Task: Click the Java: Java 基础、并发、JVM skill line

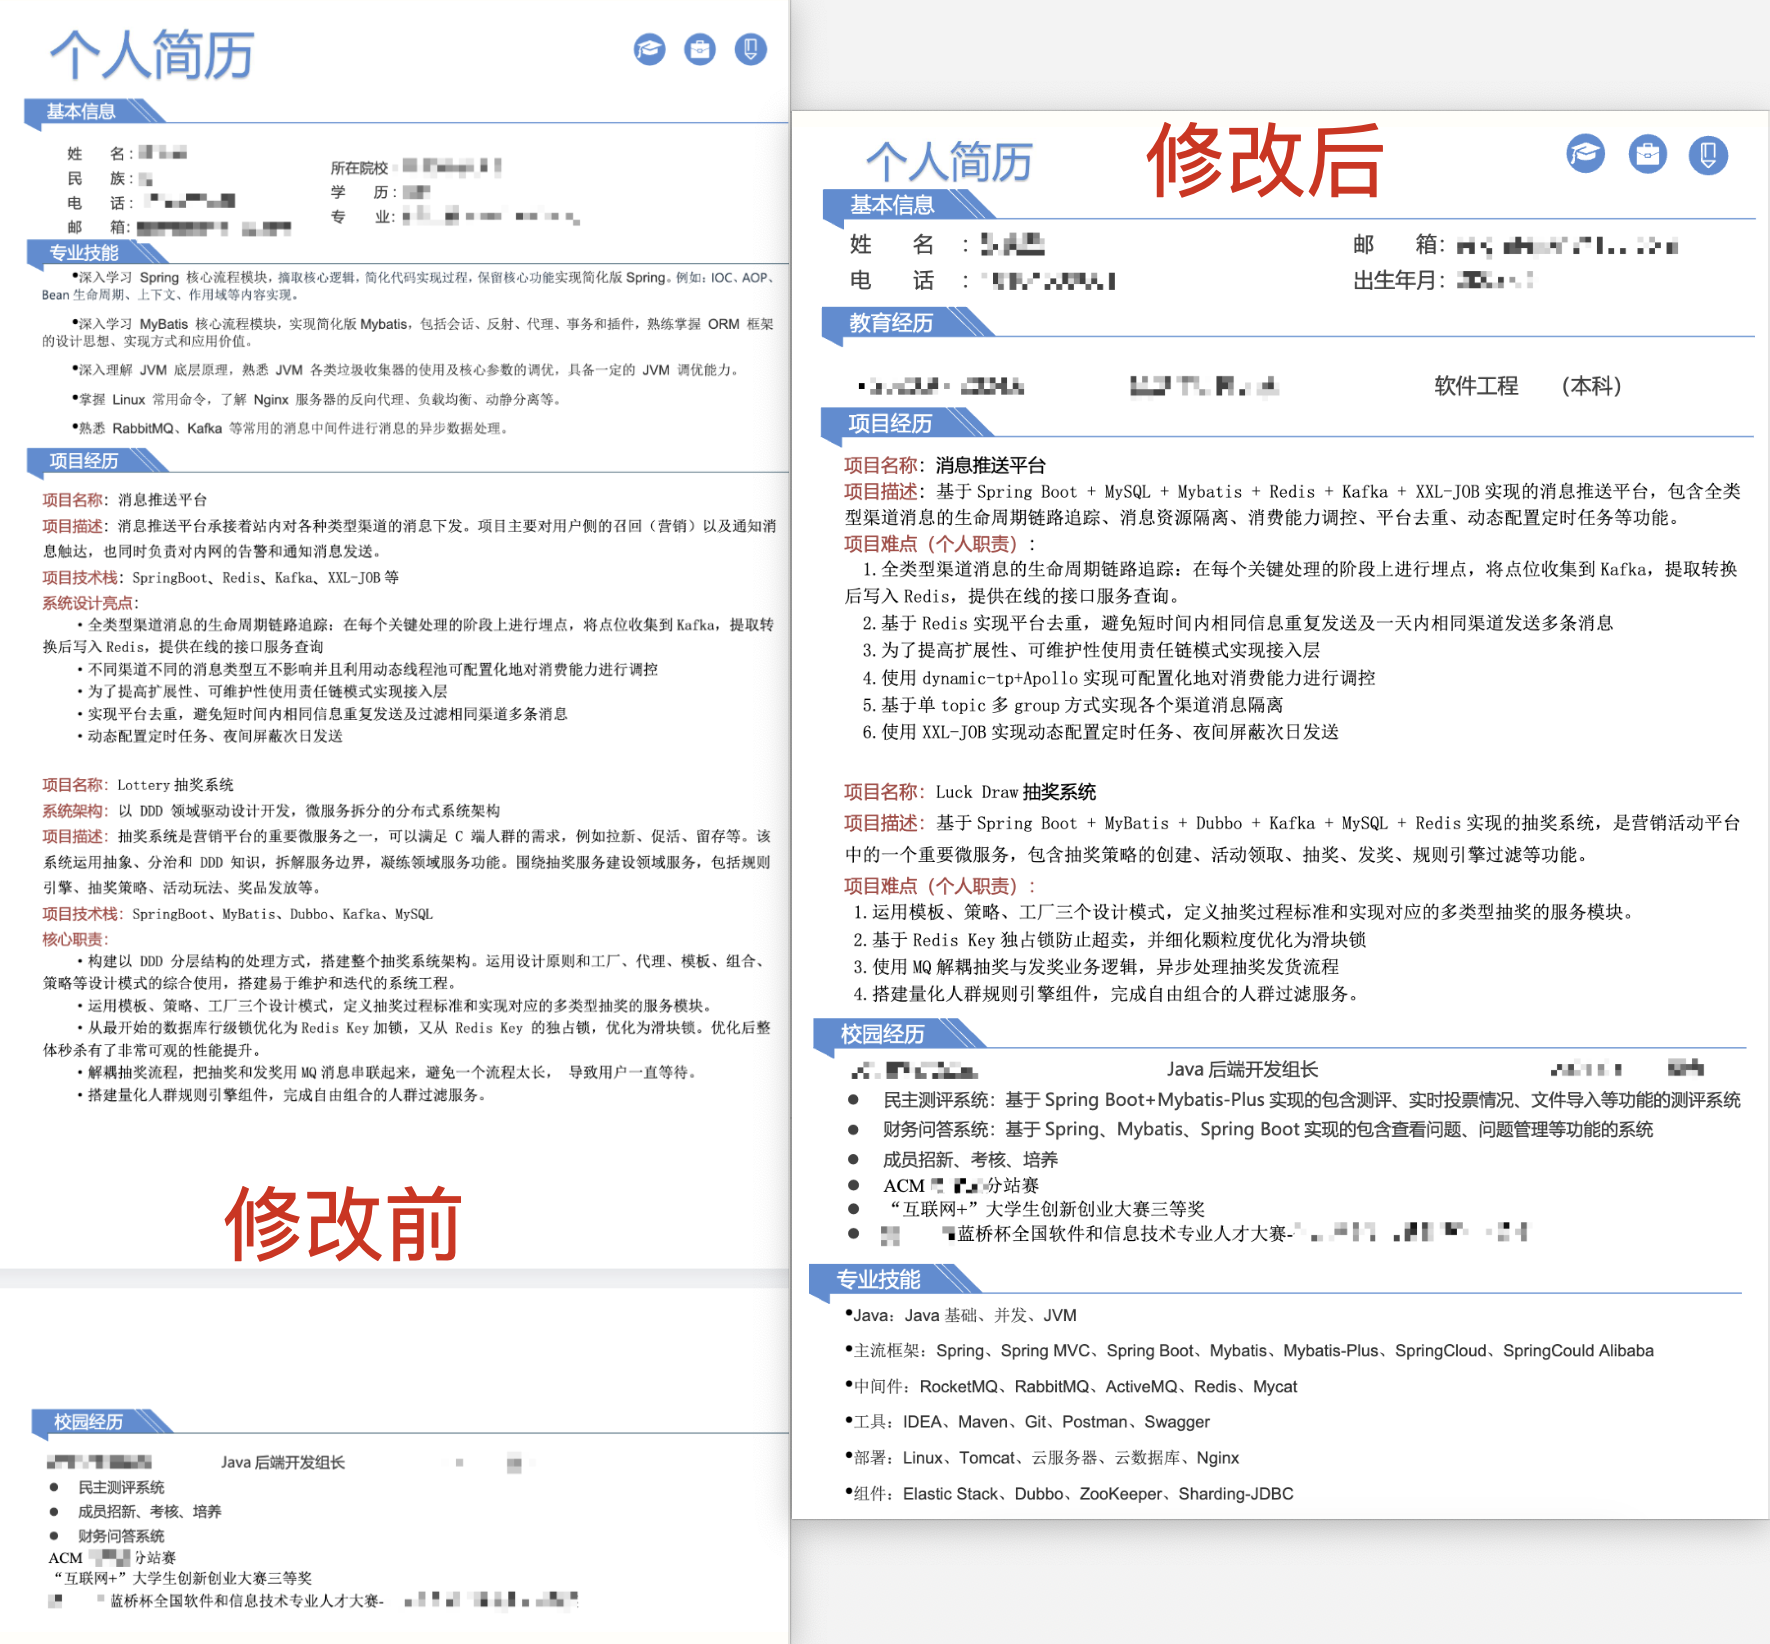Action: click(x=961, y=1315)
